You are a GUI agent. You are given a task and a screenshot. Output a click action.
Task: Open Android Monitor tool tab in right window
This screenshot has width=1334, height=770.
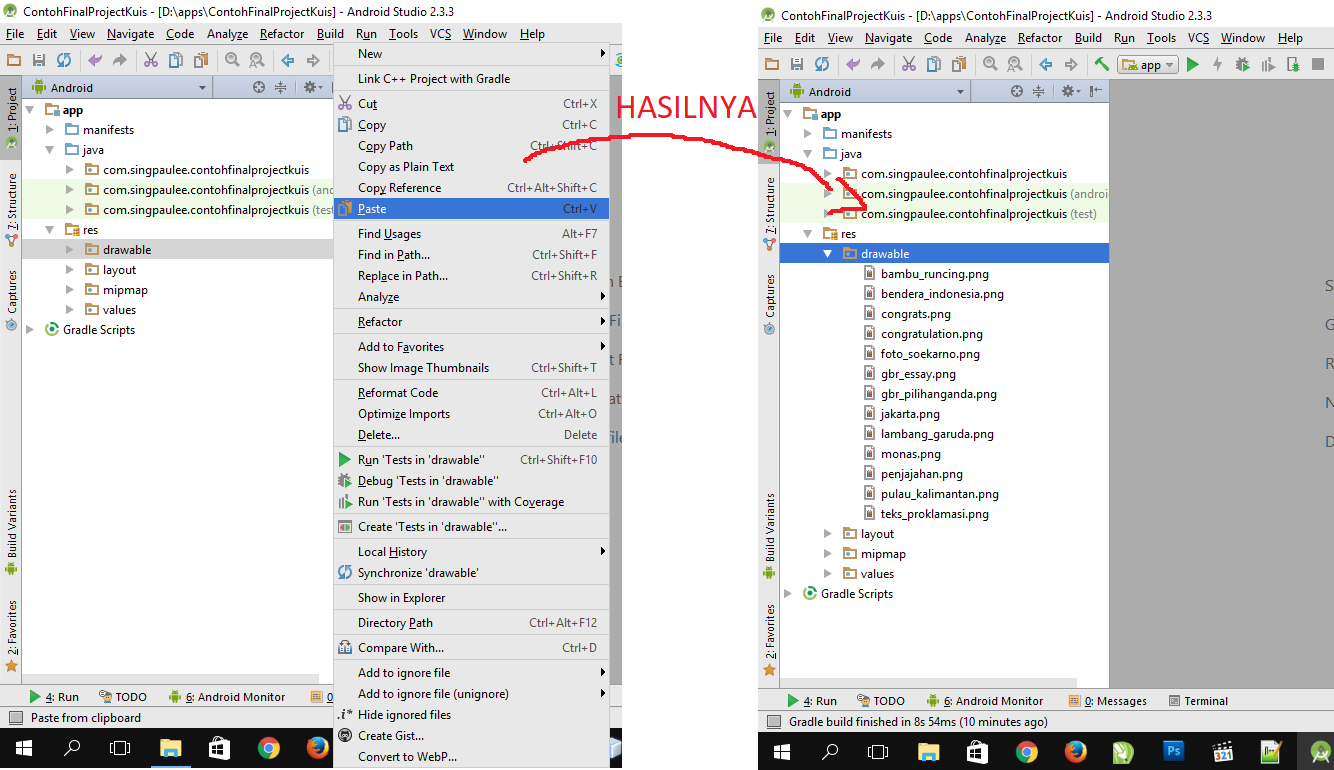pyautogui.click(x=985, y=701)
